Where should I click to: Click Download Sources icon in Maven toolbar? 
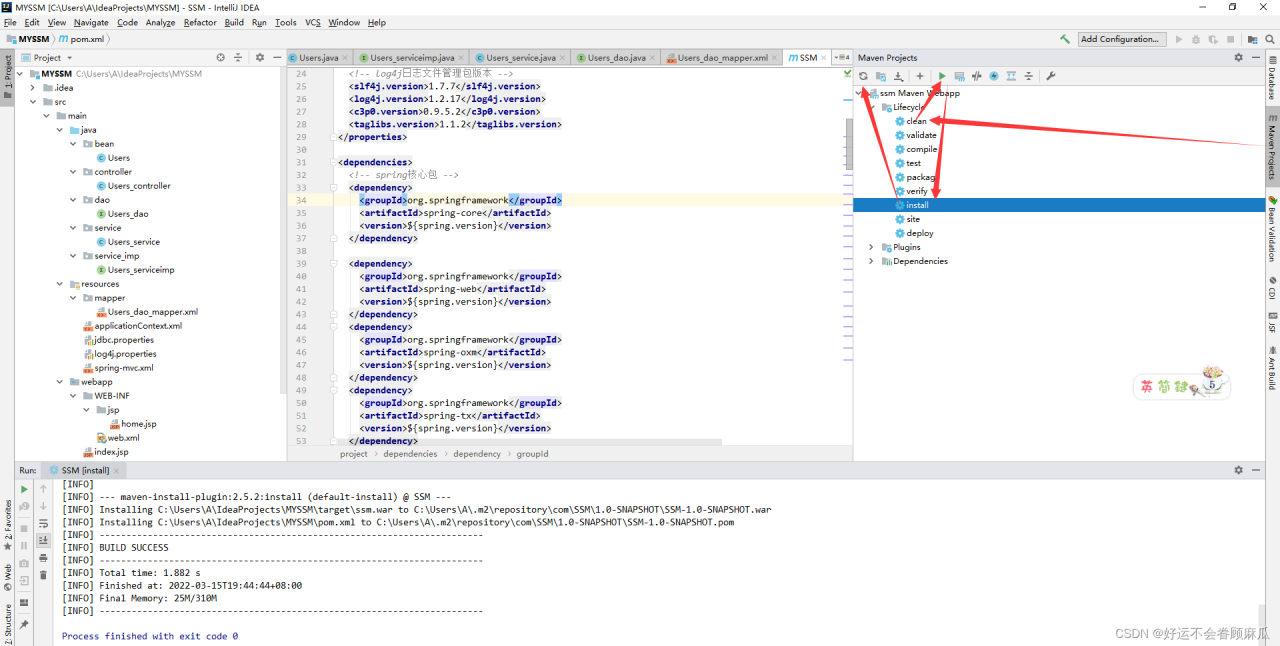[899, 76]
